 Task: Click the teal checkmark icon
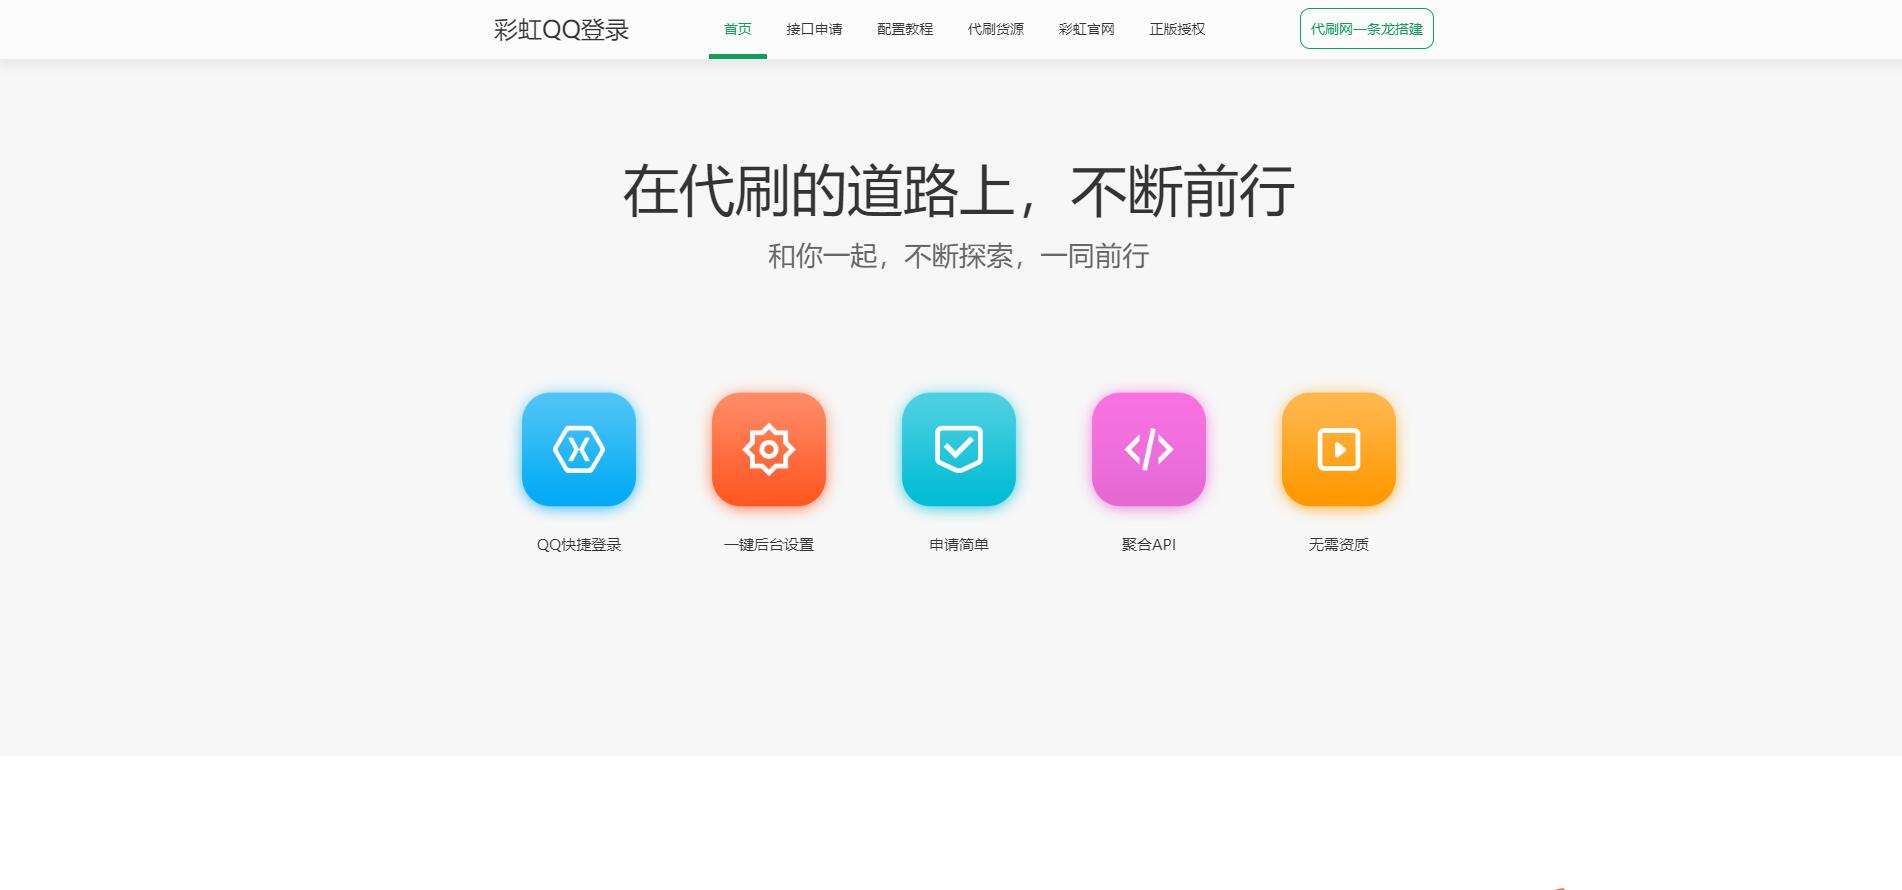[959, 449]
